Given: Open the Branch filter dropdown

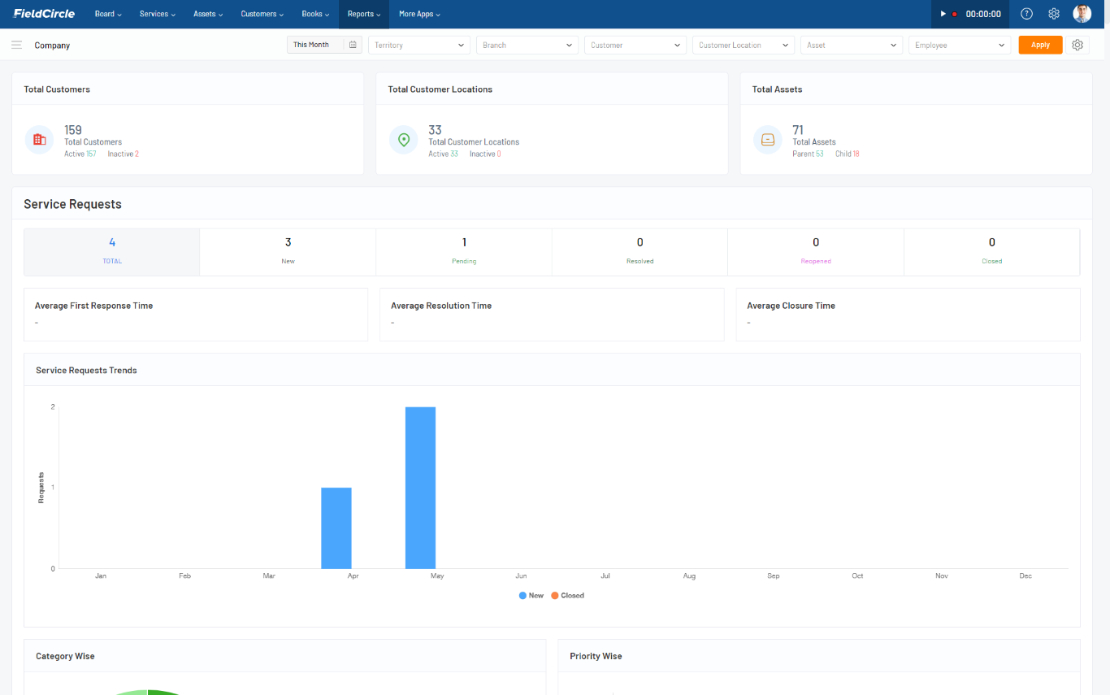Looking at the screenshot, I should tap(527, 45).
